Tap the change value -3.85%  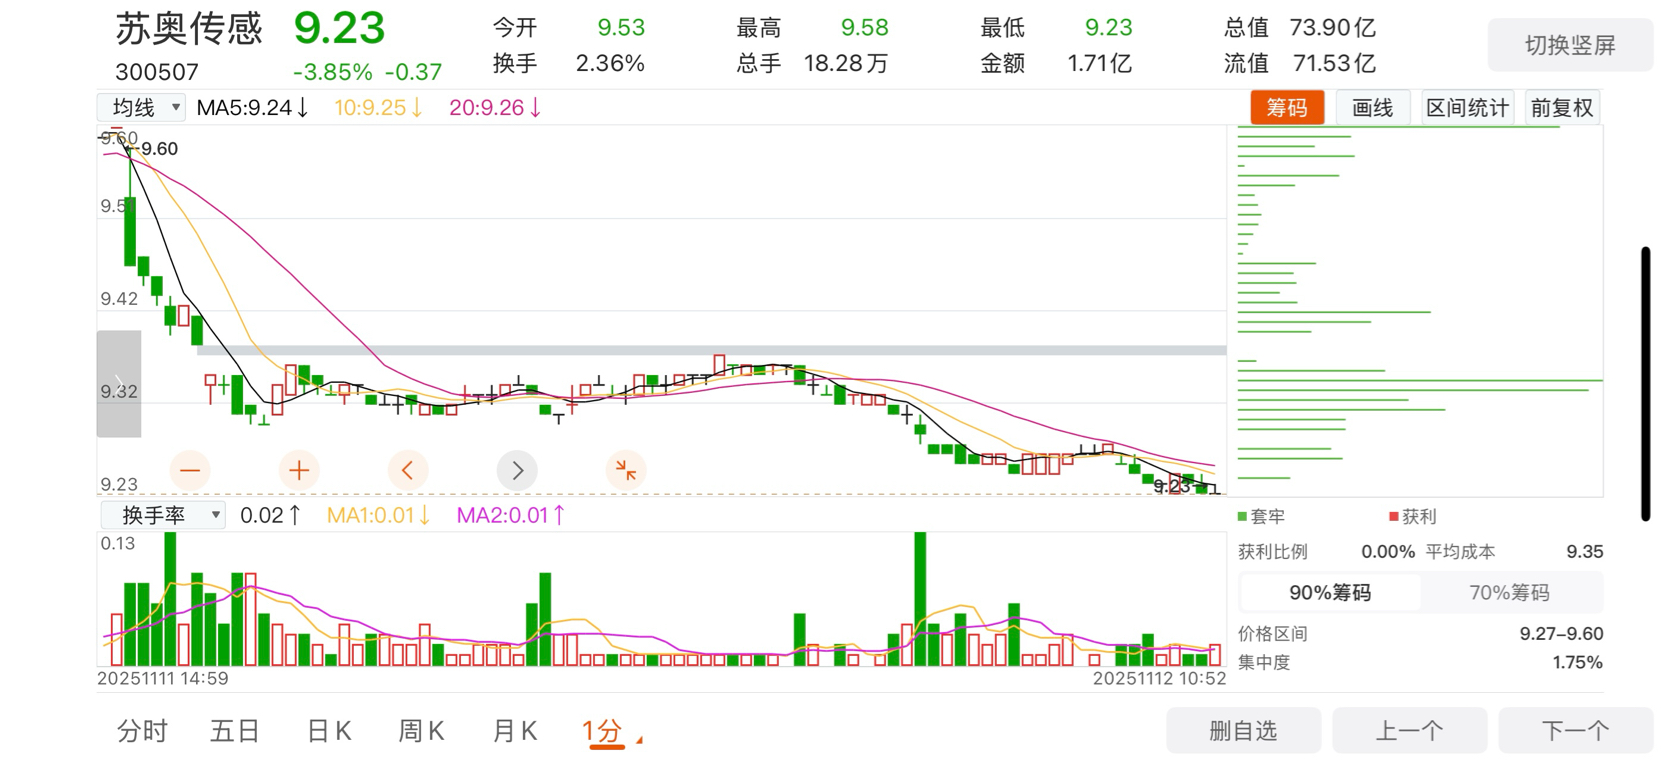332,72
